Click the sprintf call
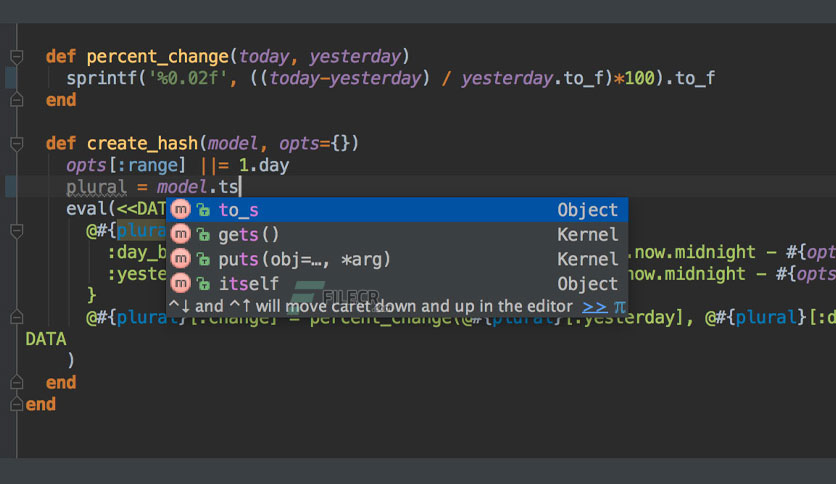The image size is (836, 484). (102, 78)
